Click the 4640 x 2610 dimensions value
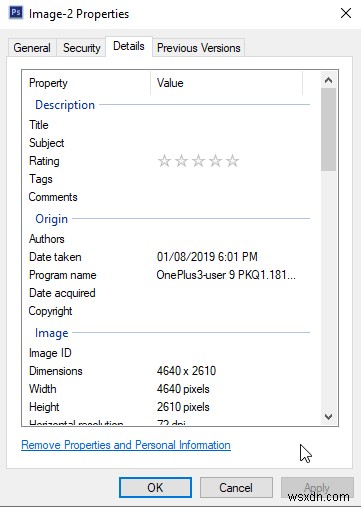 click(187, 371)
